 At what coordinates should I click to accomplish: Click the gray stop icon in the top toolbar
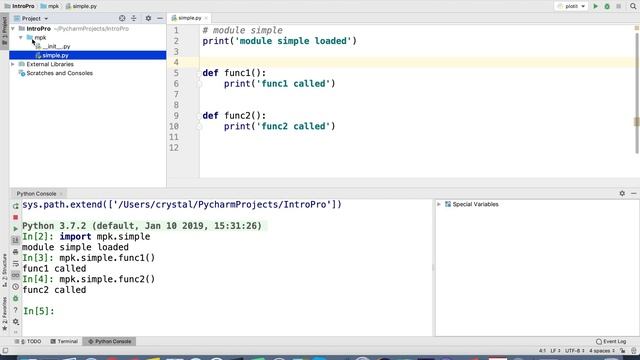coord(618,6)
